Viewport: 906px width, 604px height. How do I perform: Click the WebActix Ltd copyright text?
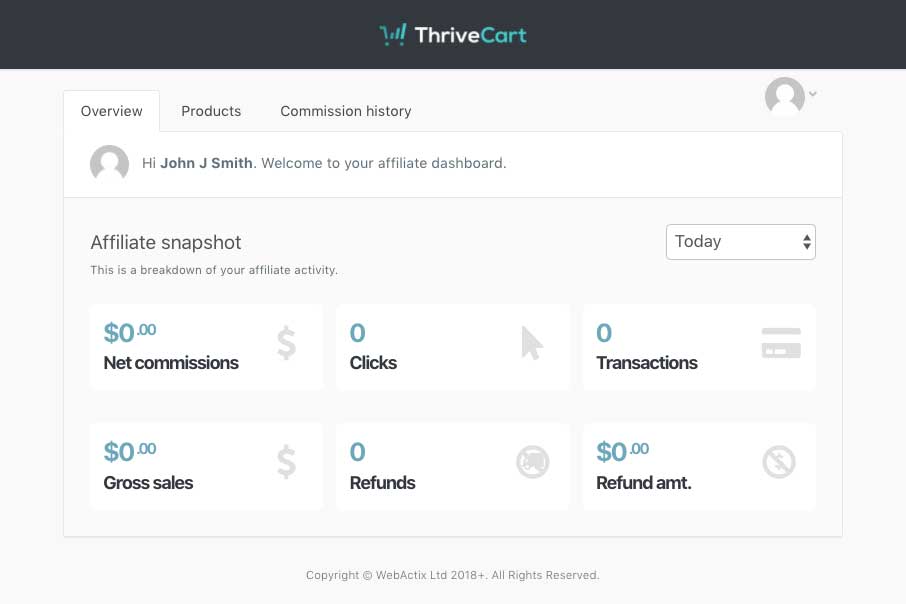(x=452, y=575)
